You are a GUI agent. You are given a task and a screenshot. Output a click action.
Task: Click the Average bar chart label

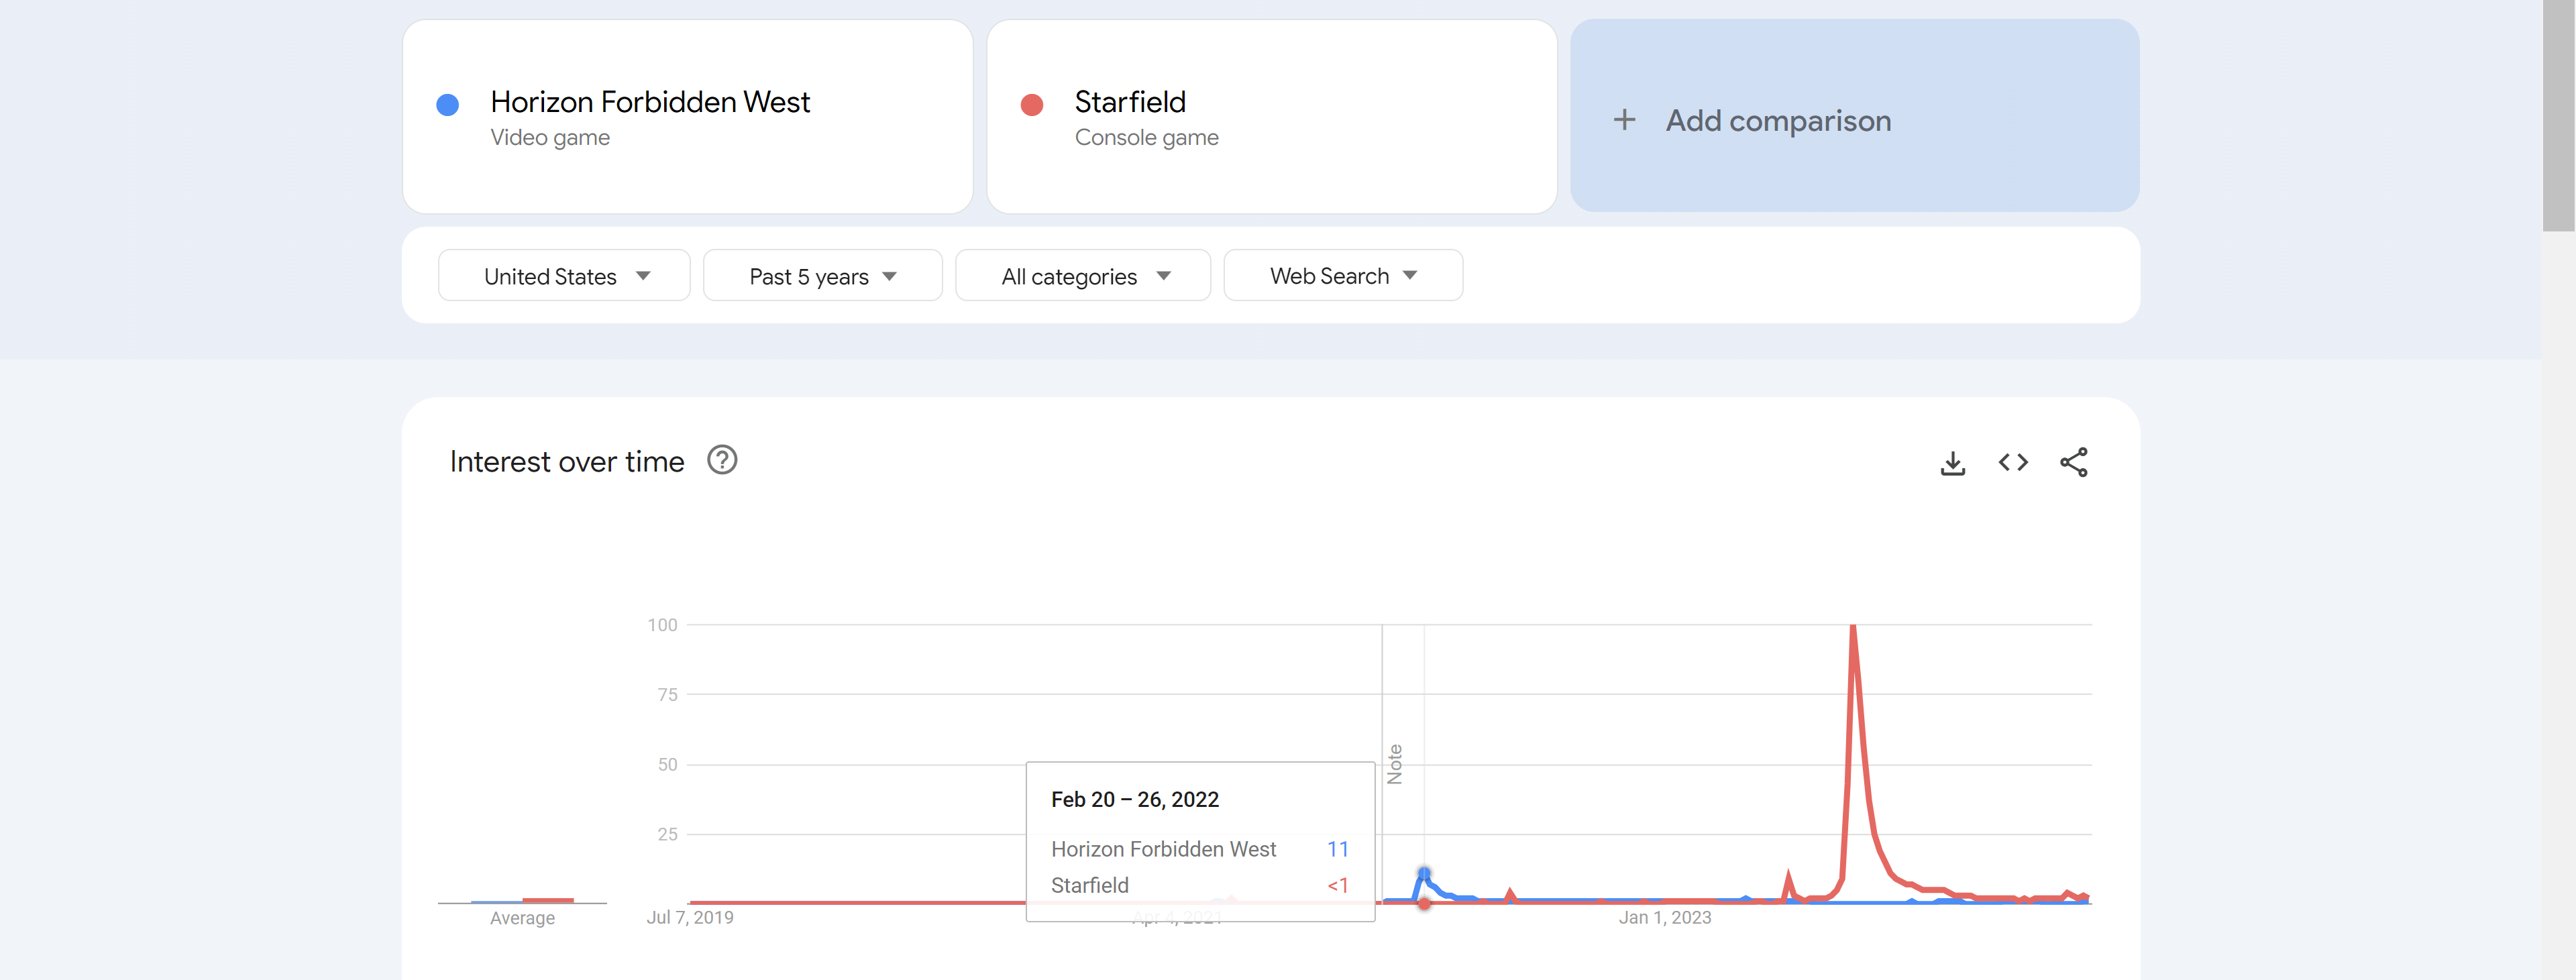pyautogui.click(x=522, y=918)
